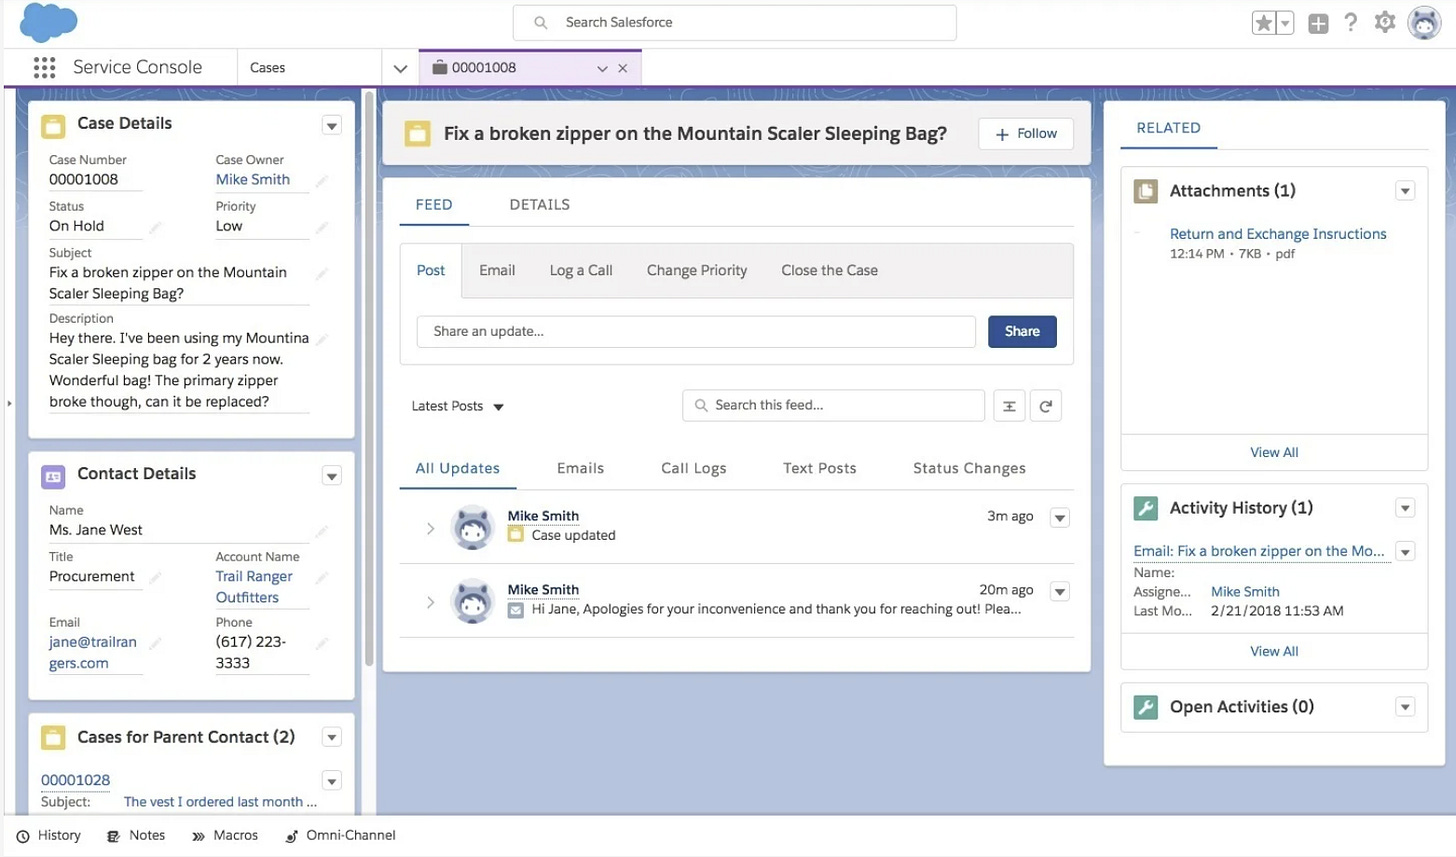Open the Open Activities panel menu
The height and width of the screenshot is (857, 1456).
point(1405,707)
